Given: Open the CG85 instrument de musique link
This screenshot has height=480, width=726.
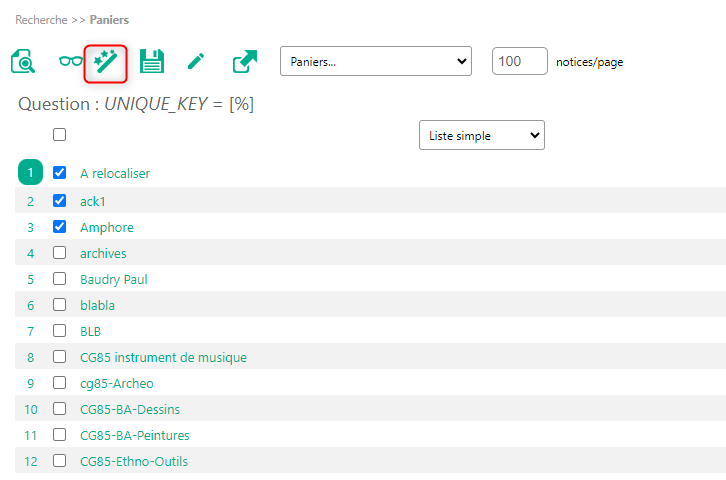Looking at the screenshot, I should 163,357.
